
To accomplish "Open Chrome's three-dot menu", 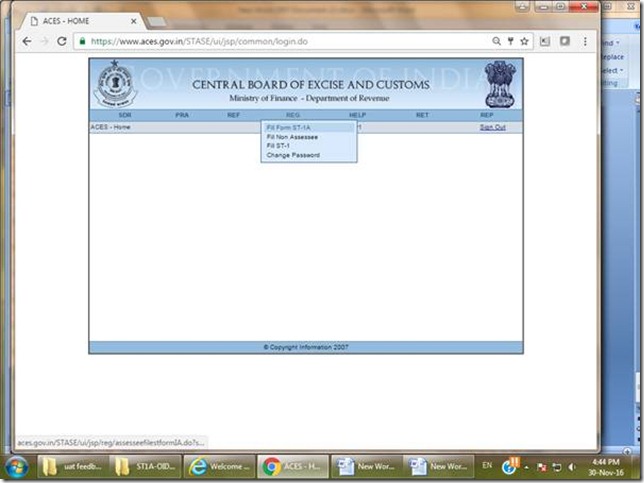I will (x=585, y=41).
